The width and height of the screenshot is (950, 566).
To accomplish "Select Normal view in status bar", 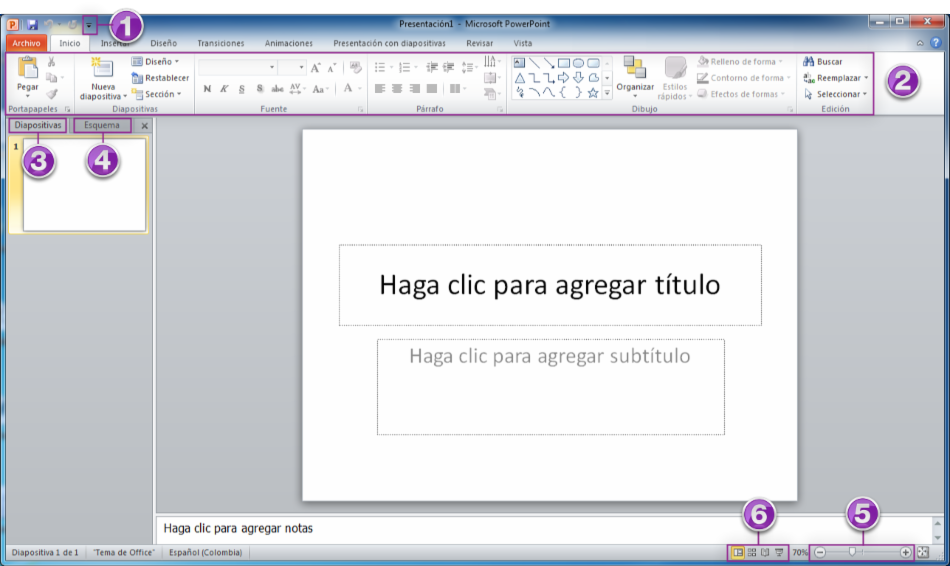I will [x=738, y=552].
